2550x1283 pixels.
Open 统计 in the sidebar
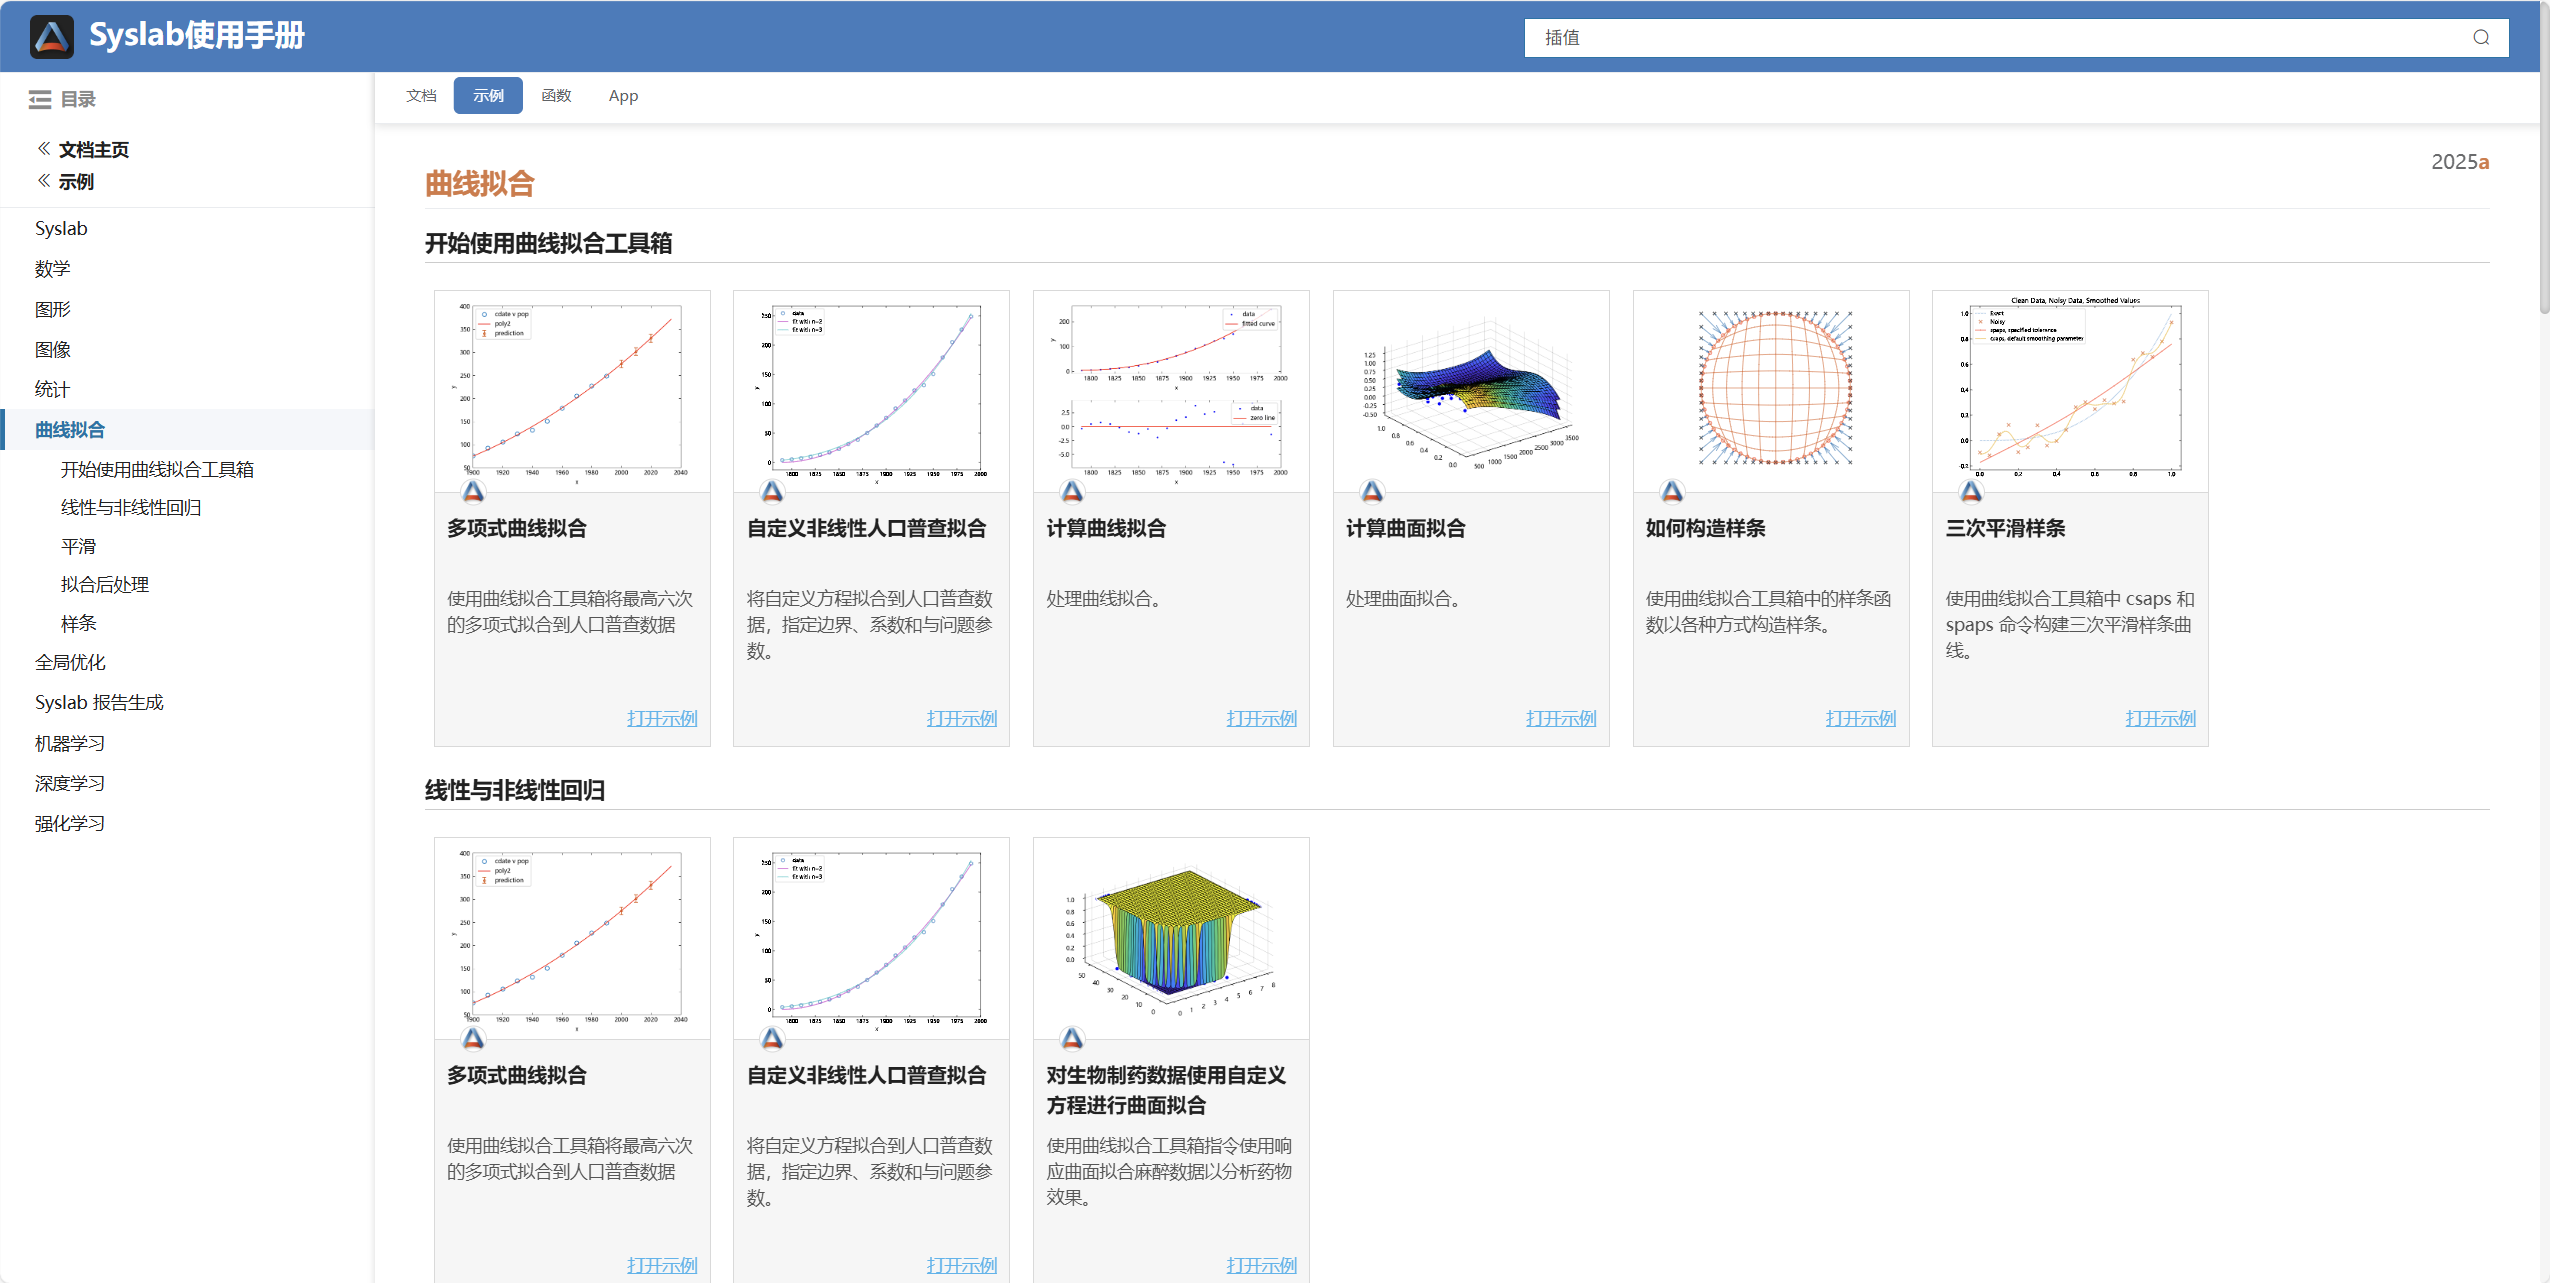point(52,389)
